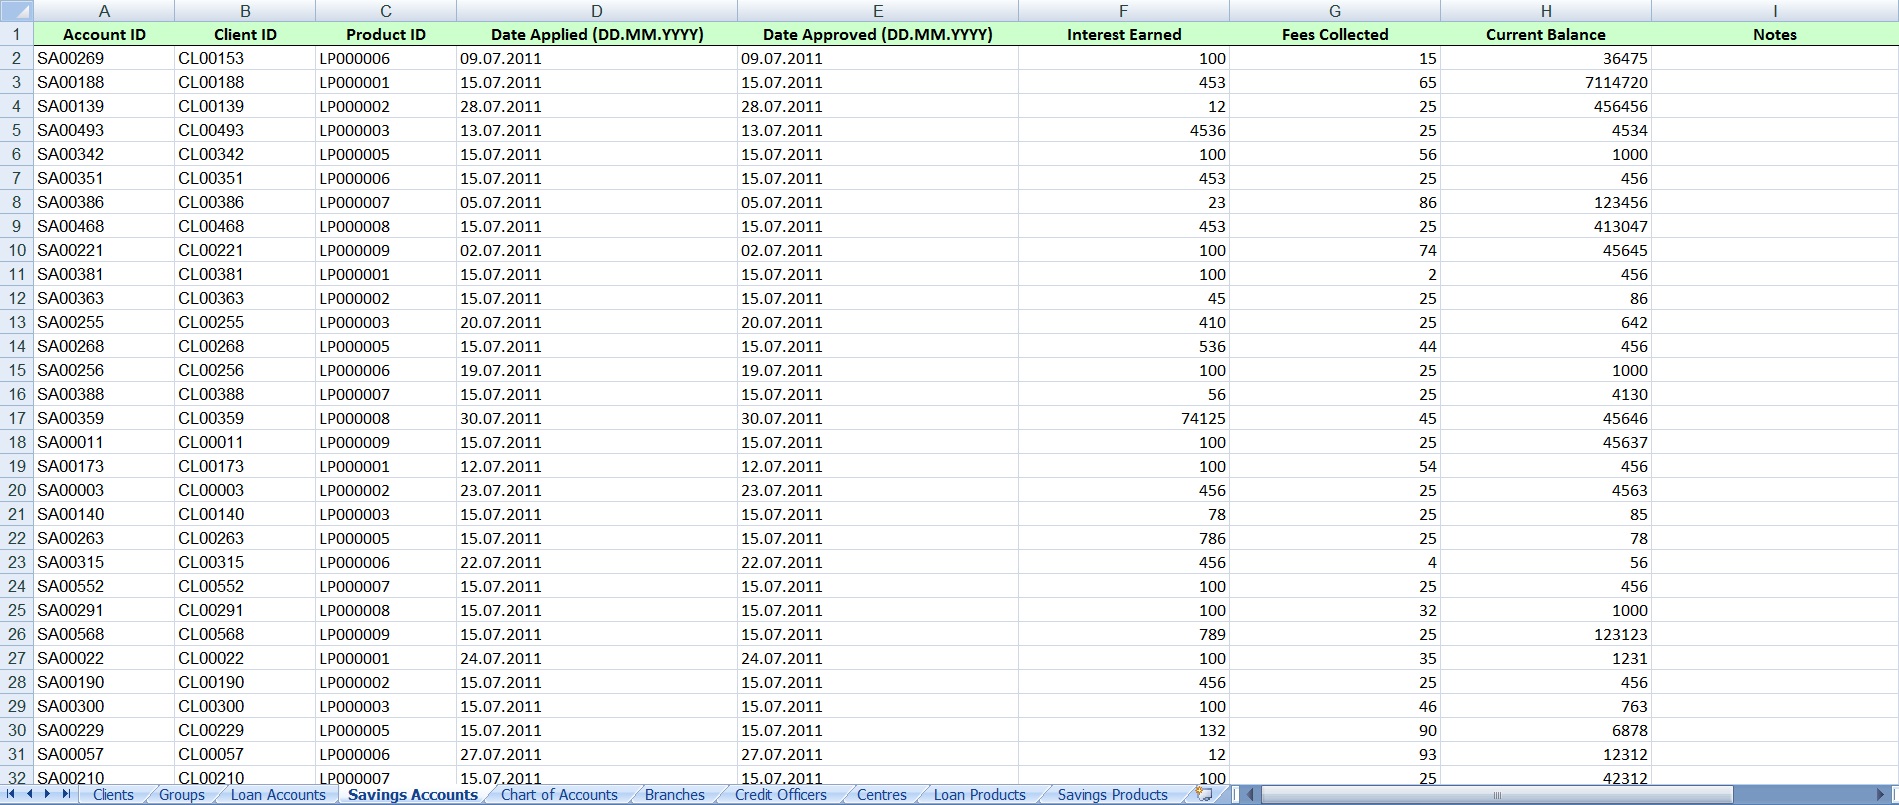Click the previous sheet navigation arrow
The width and height of the screenshot is (1899, 805).
(x=29, y=794)
